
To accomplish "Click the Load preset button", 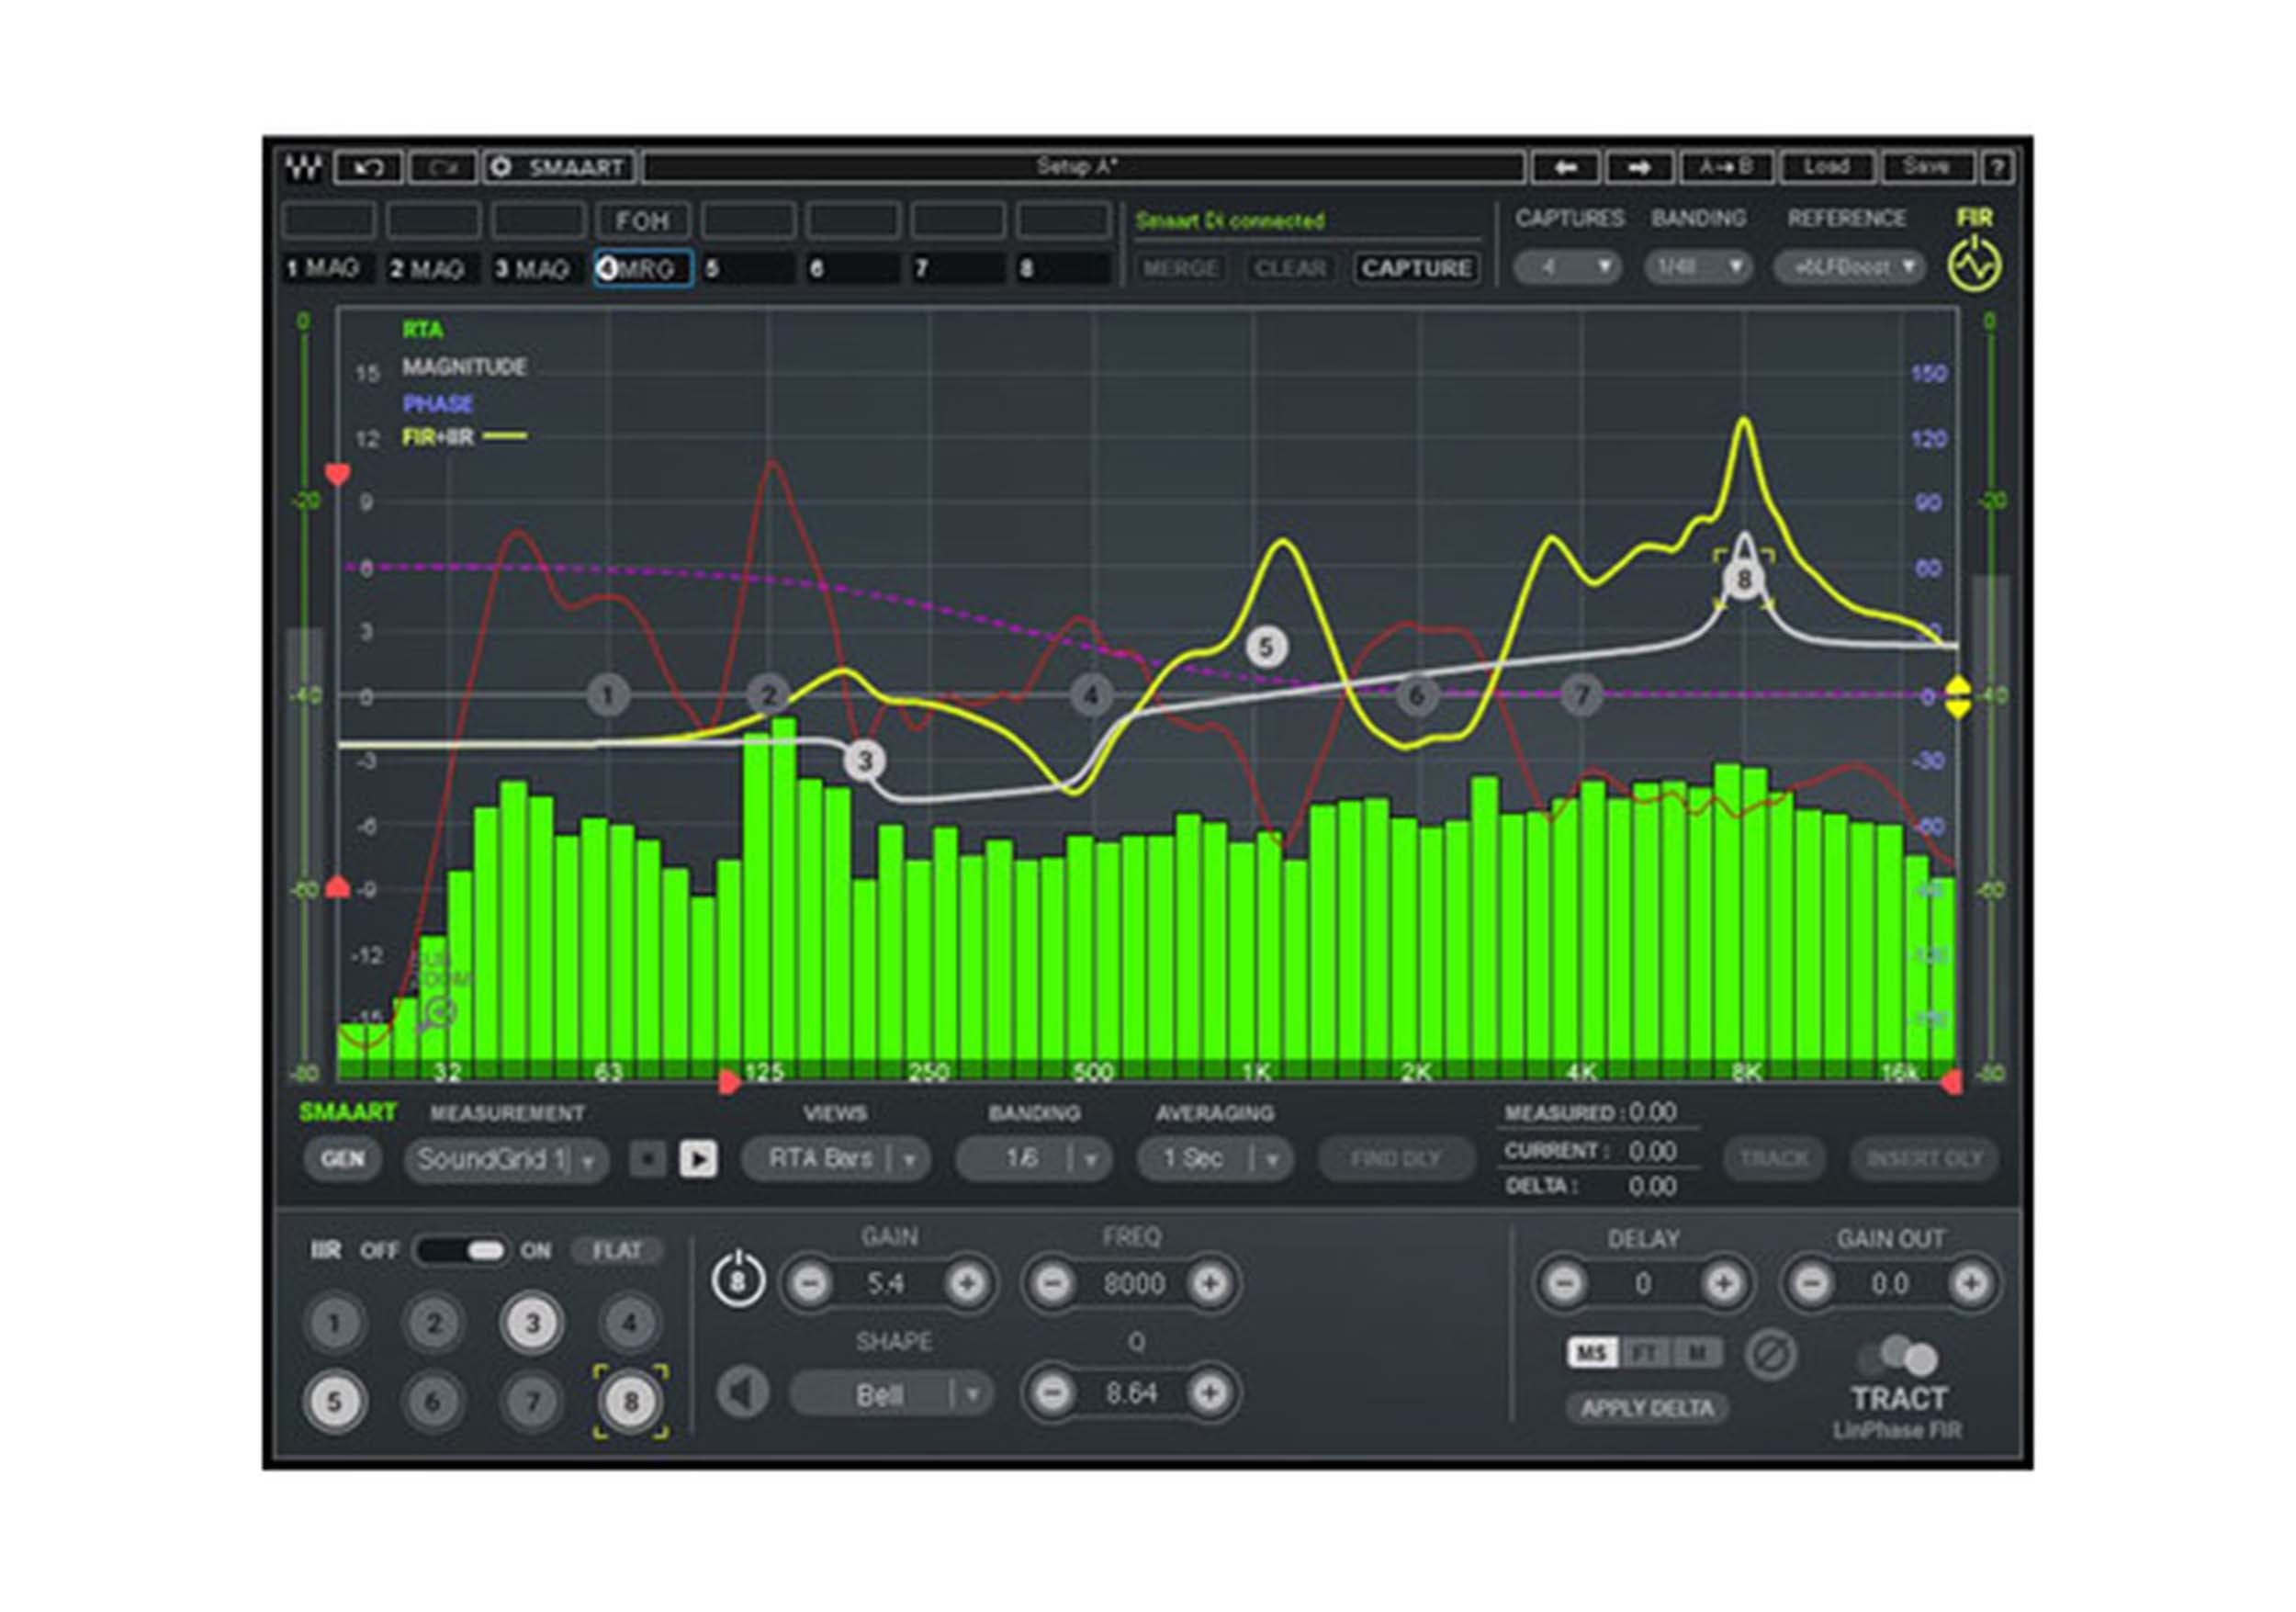I will click(1826, 167).
